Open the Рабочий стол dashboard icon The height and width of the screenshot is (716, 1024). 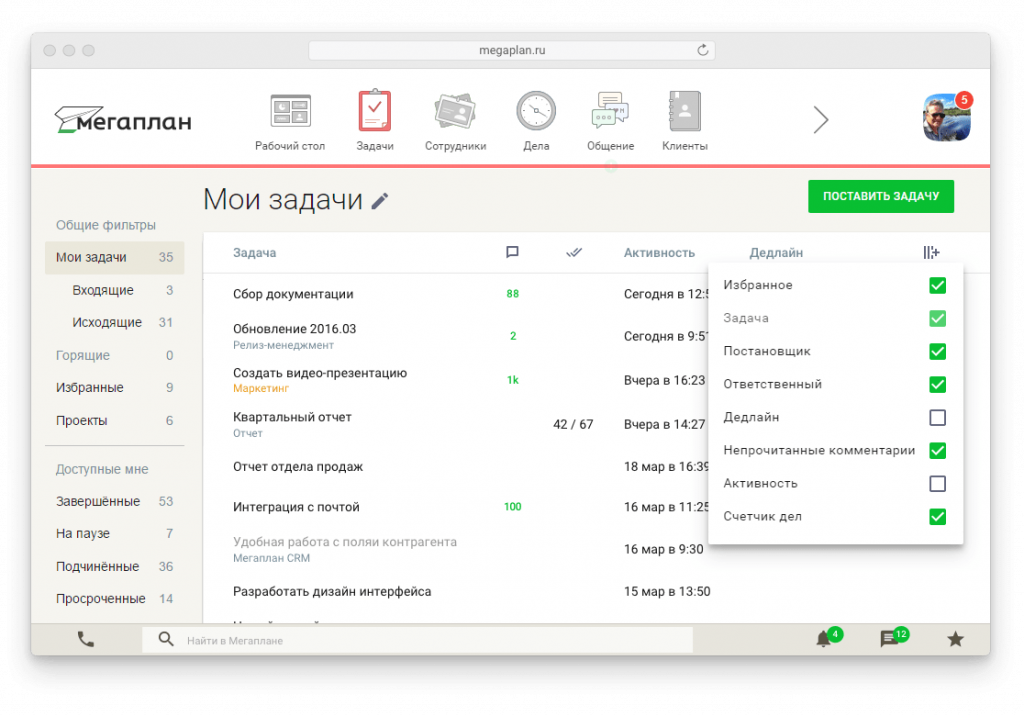[x=290, y=111]
